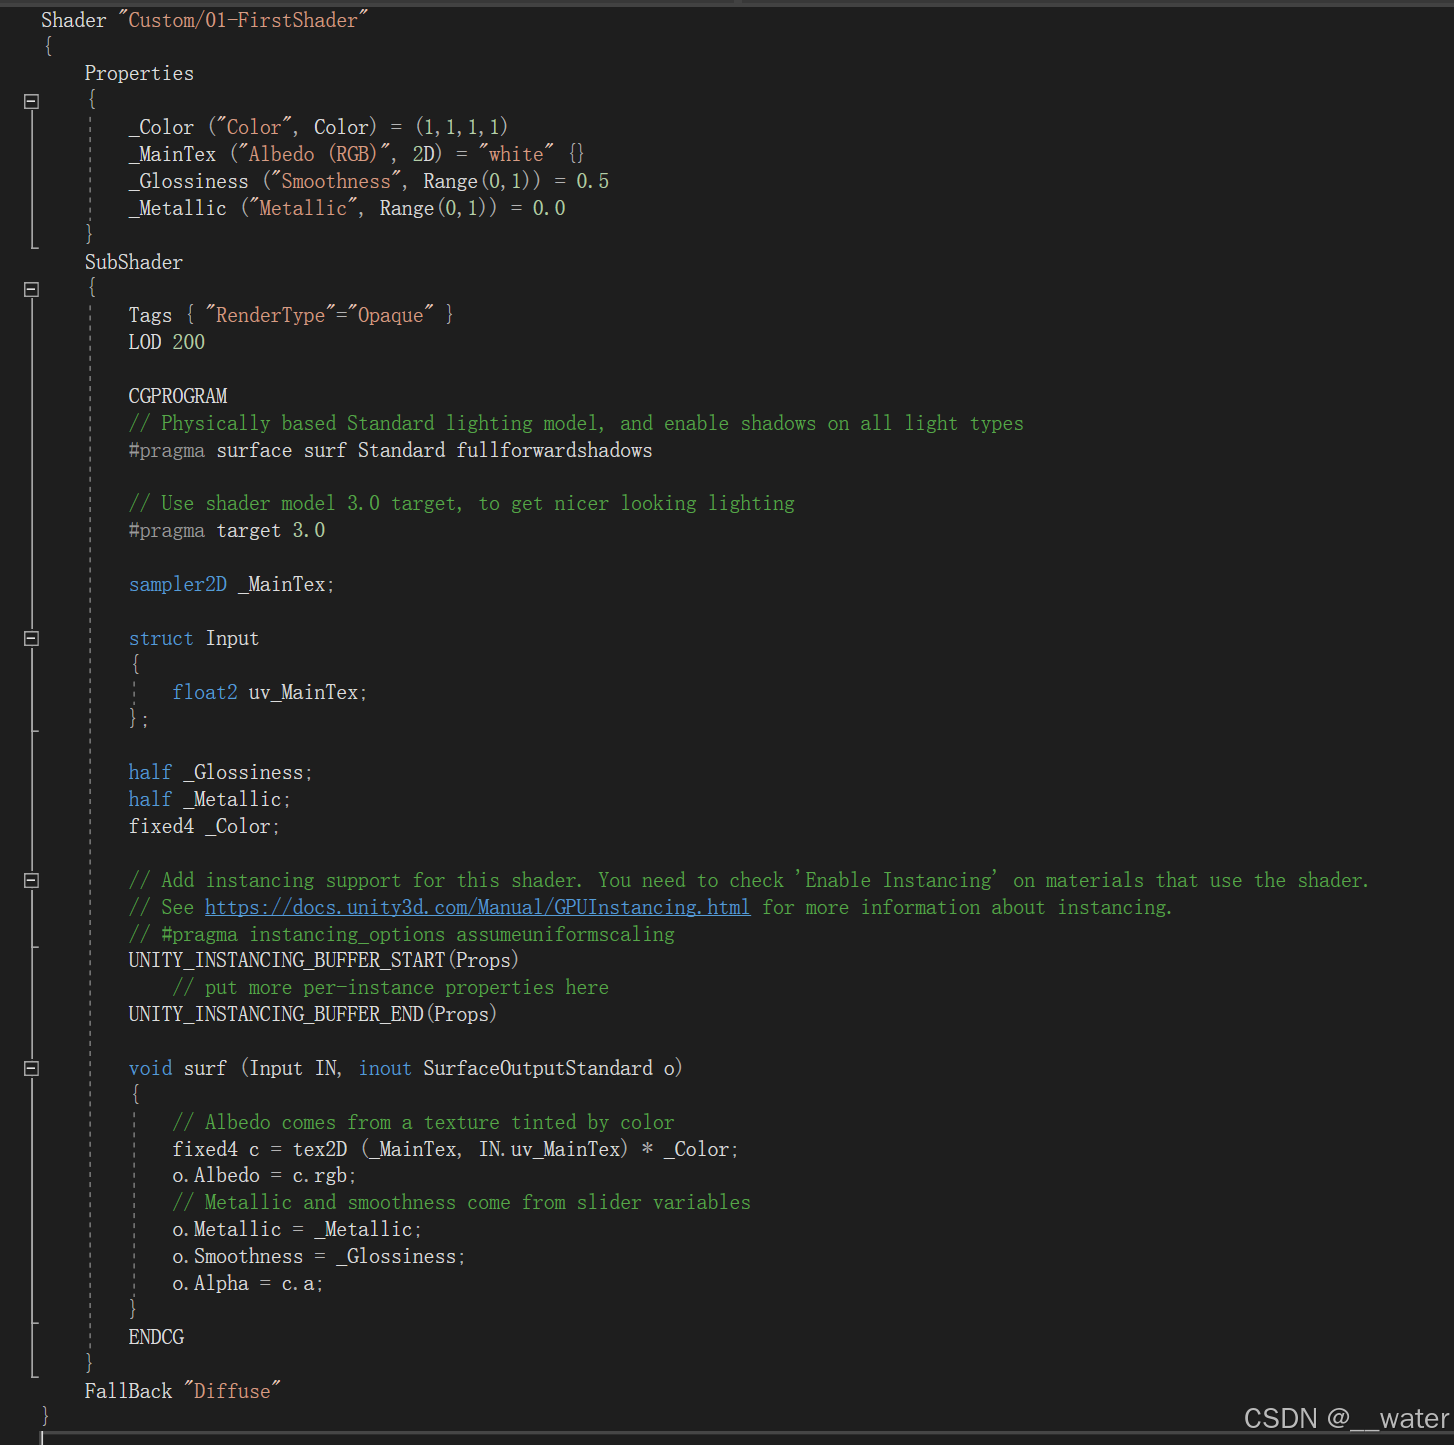Click the half _Glossiness variable line
The width and height of the screenshot is (1454, 1445).
coord(220,772)
